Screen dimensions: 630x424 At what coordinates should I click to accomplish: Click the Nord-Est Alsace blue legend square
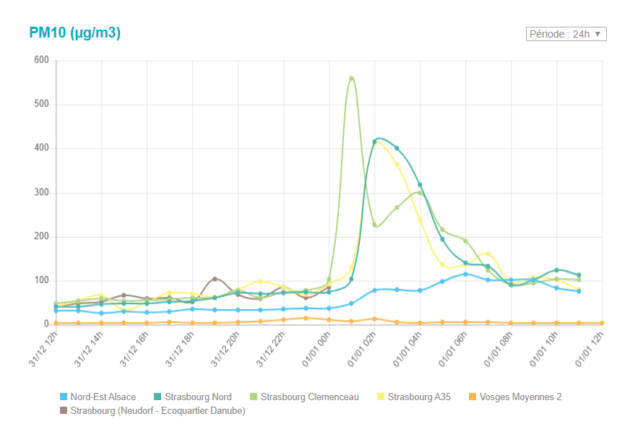tap(64, 397)
